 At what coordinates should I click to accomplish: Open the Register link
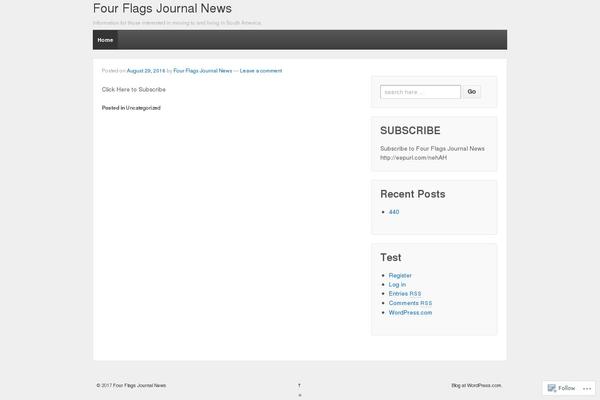pyautogui.click(x=400, y=276)
